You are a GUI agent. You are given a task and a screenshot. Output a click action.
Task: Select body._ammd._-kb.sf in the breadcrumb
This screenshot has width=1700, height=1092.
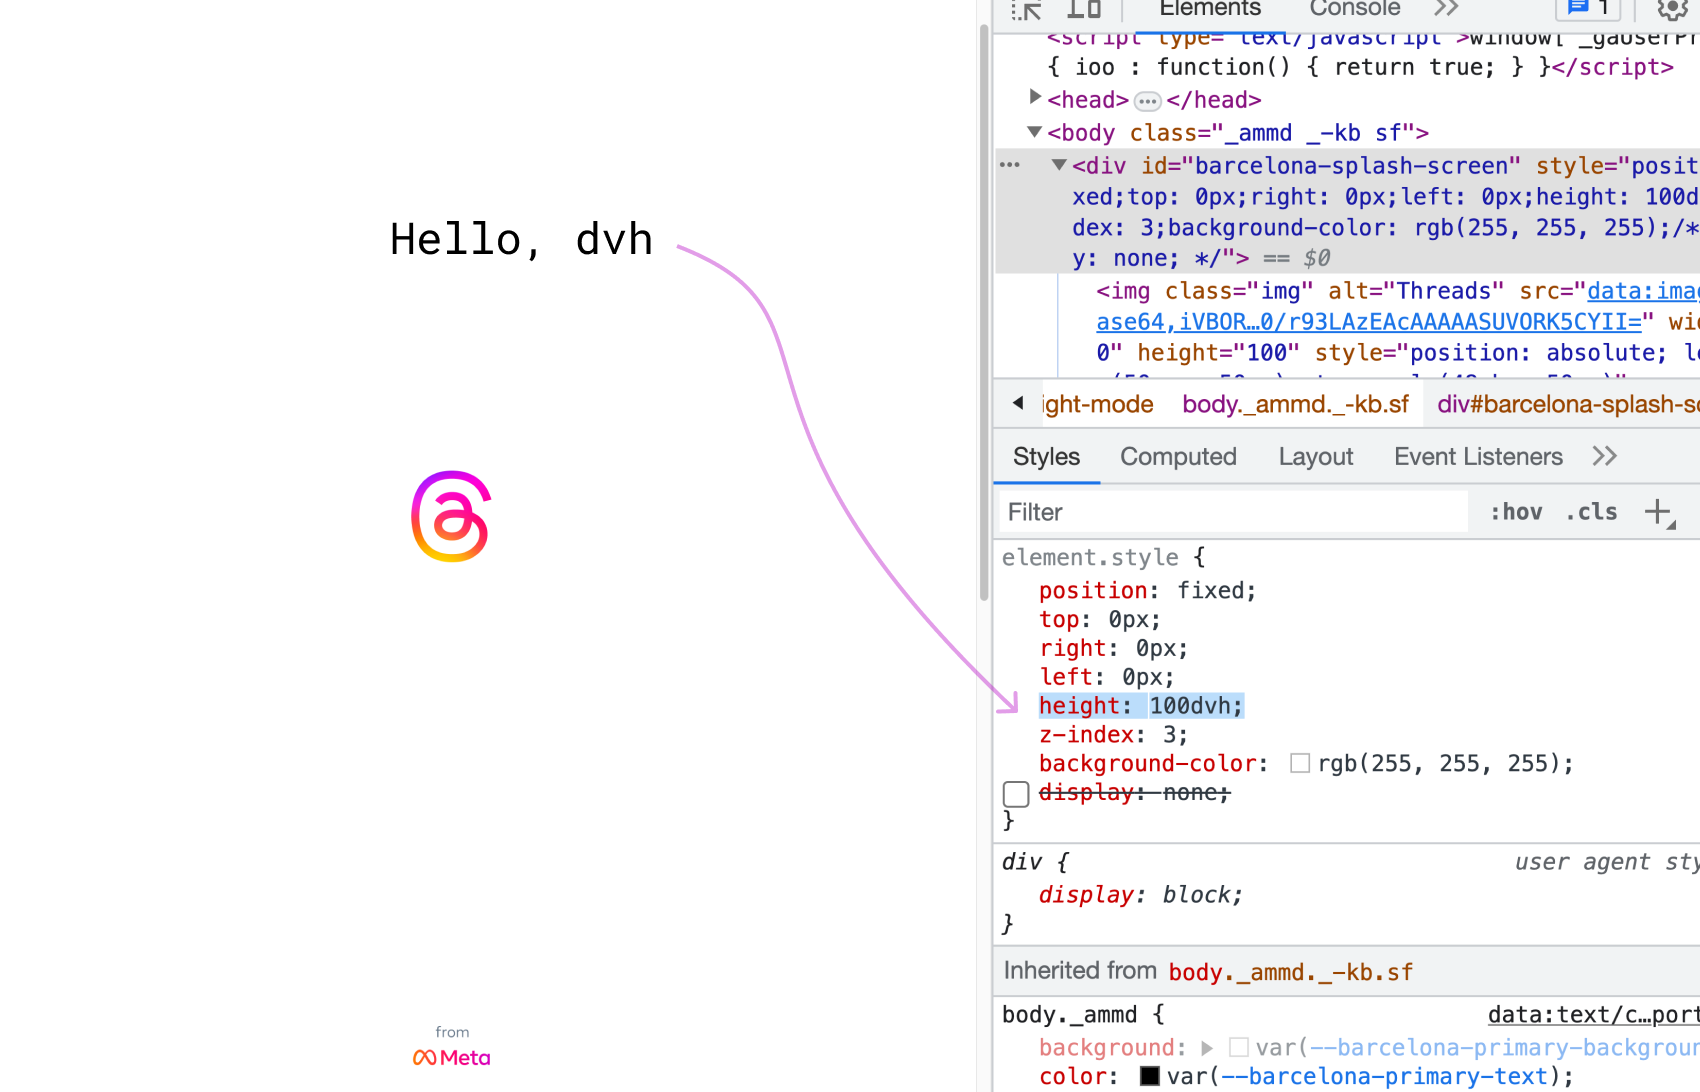(x=1295, y=404)
